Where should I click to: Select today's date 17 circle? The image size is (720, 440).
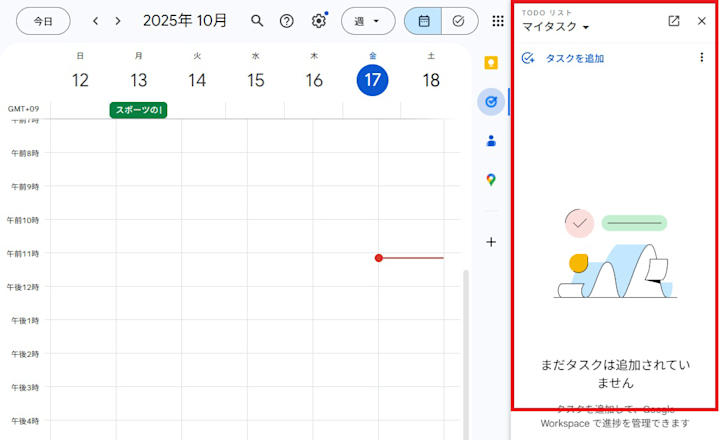point(372,80)
